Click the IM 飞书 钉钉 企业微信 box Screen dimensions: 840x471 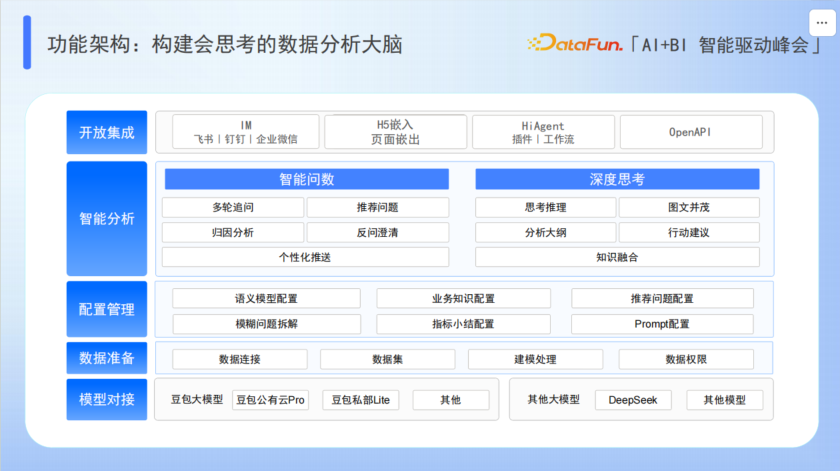[246, 132]
